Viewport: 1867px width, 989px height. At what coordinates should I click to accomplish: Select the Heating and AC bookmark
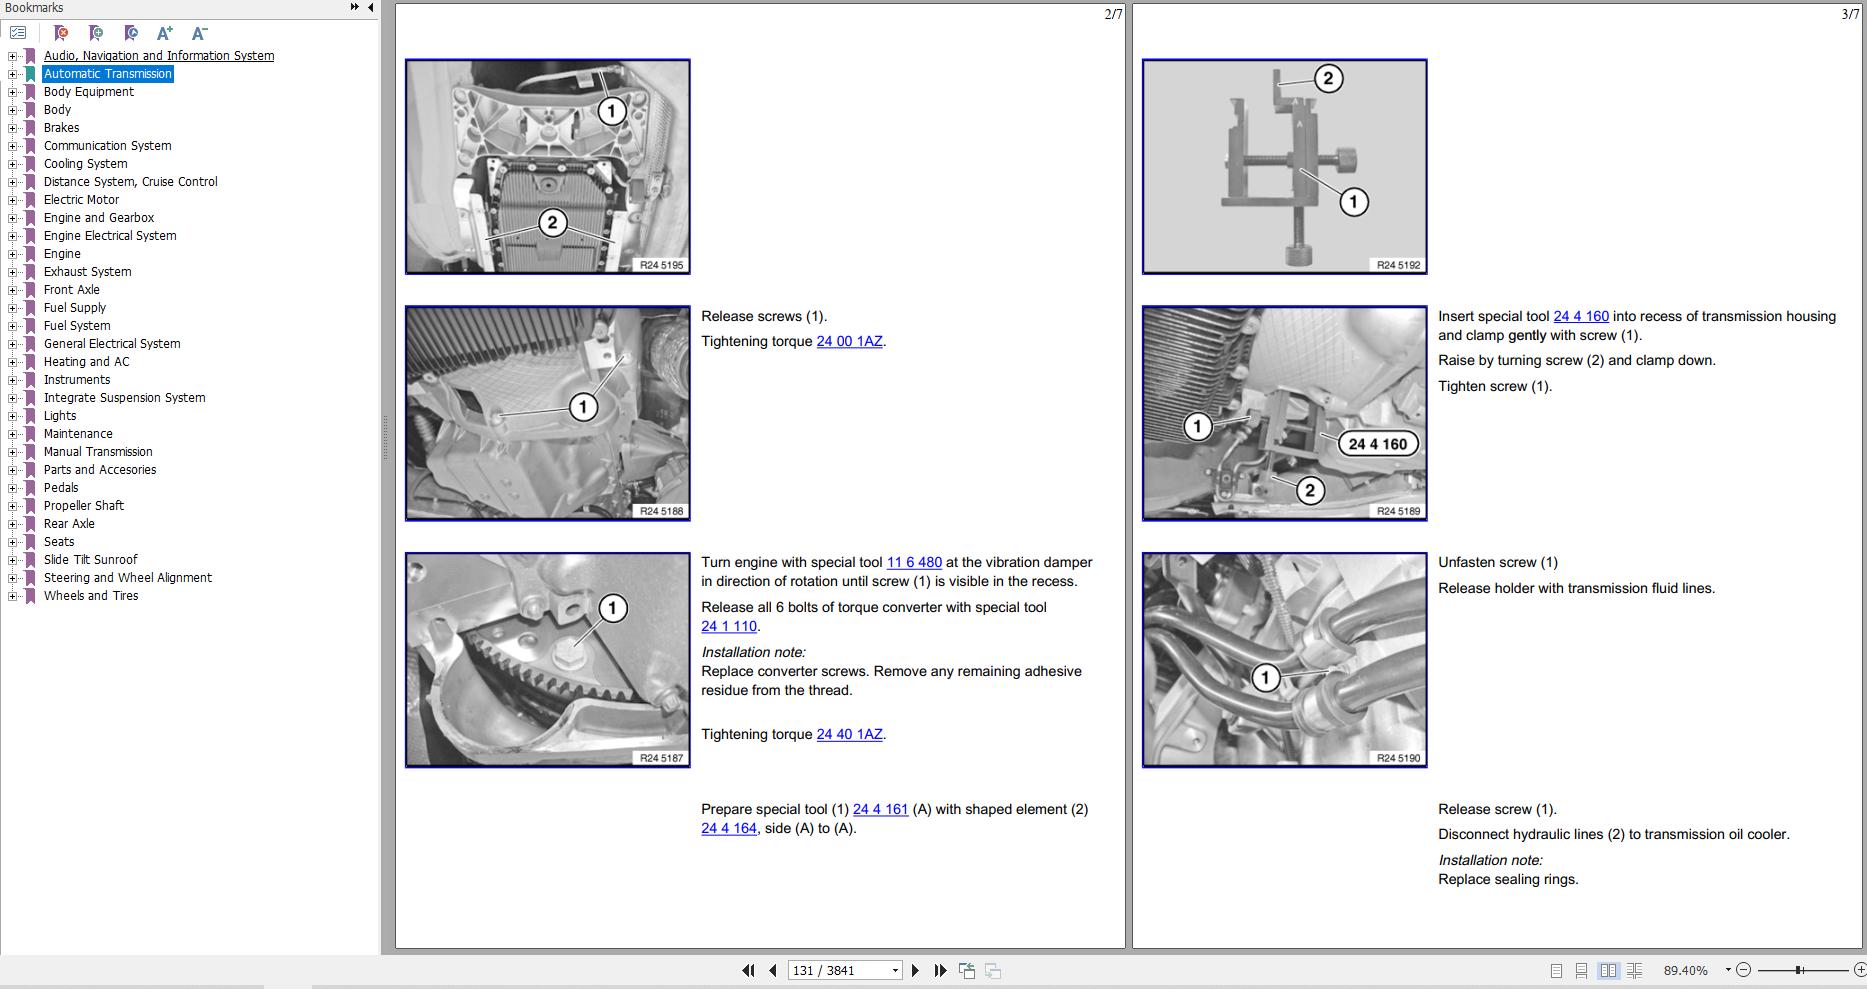[86, 362]
